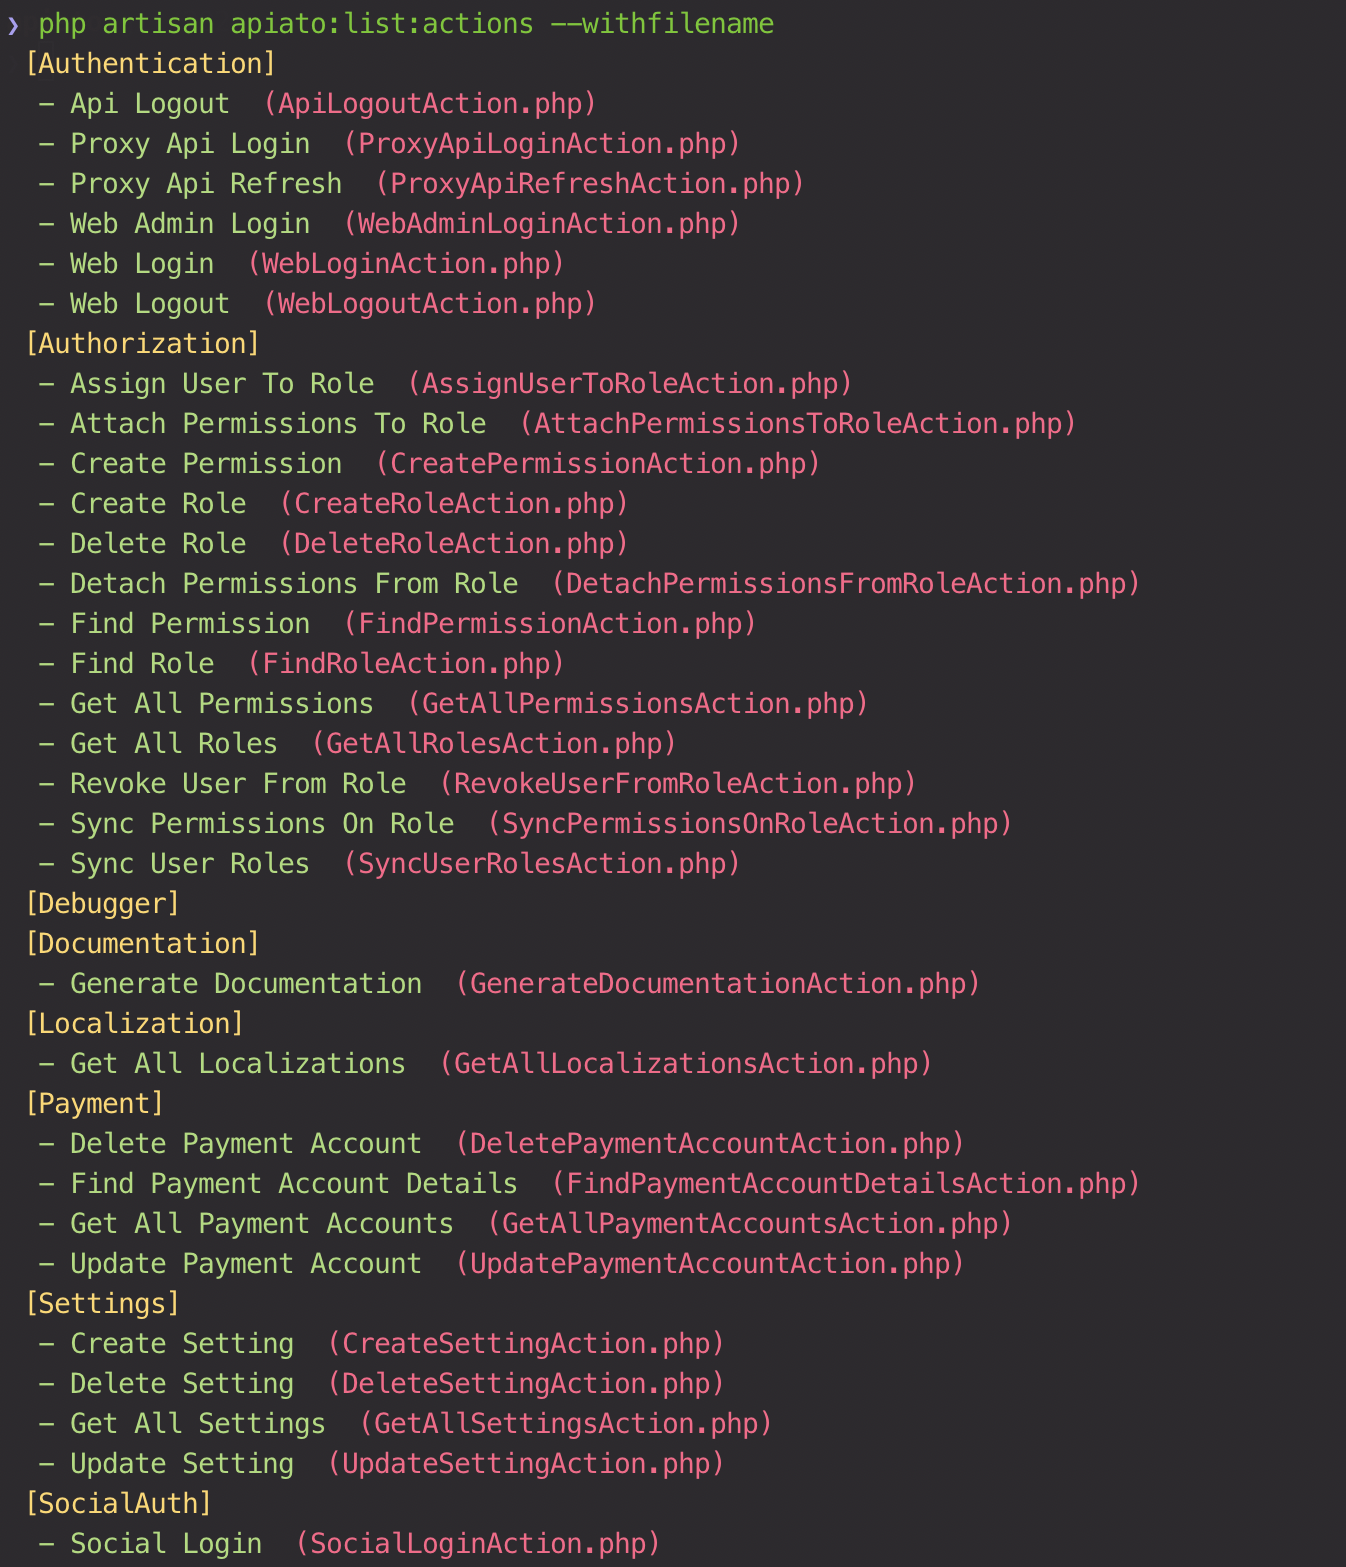Click SyncUserRolesAction.php filename

pos(541,864)
